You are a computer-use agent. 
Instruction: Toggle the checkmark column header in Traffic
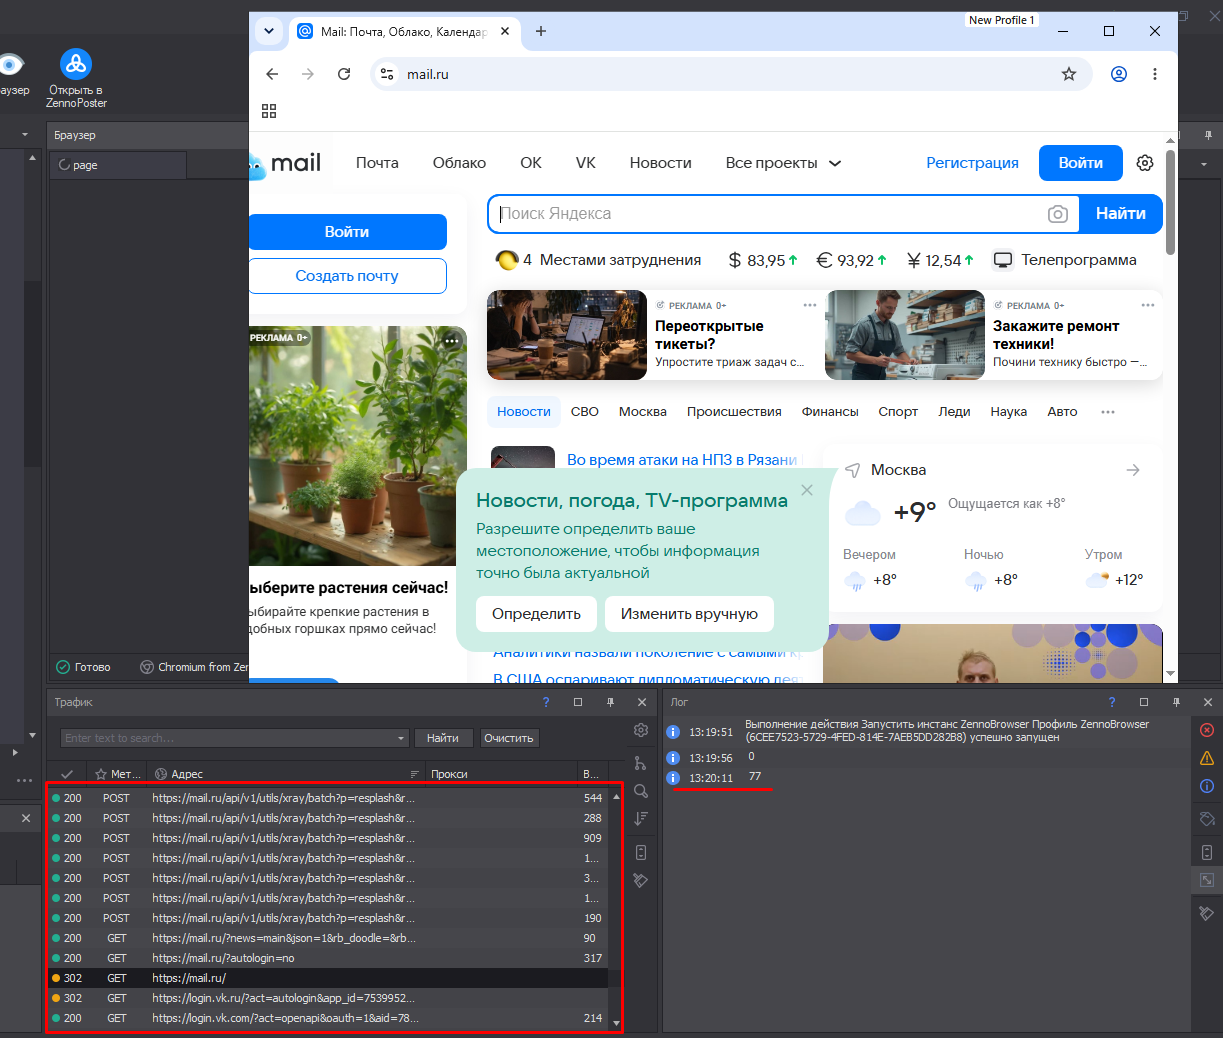67,774
